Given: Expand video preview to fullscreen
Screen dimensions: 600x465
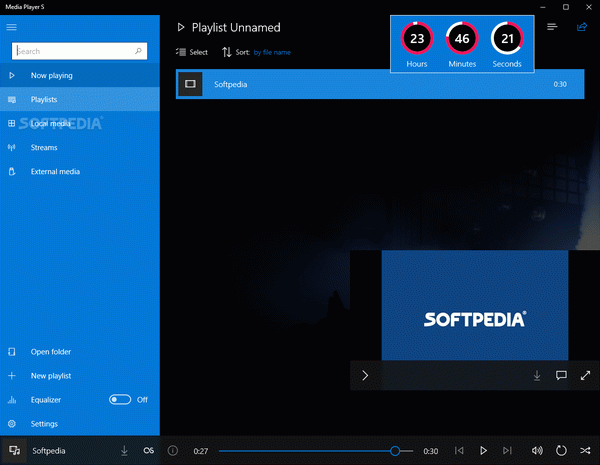Looking at the screenshot, I should [585, 375].
